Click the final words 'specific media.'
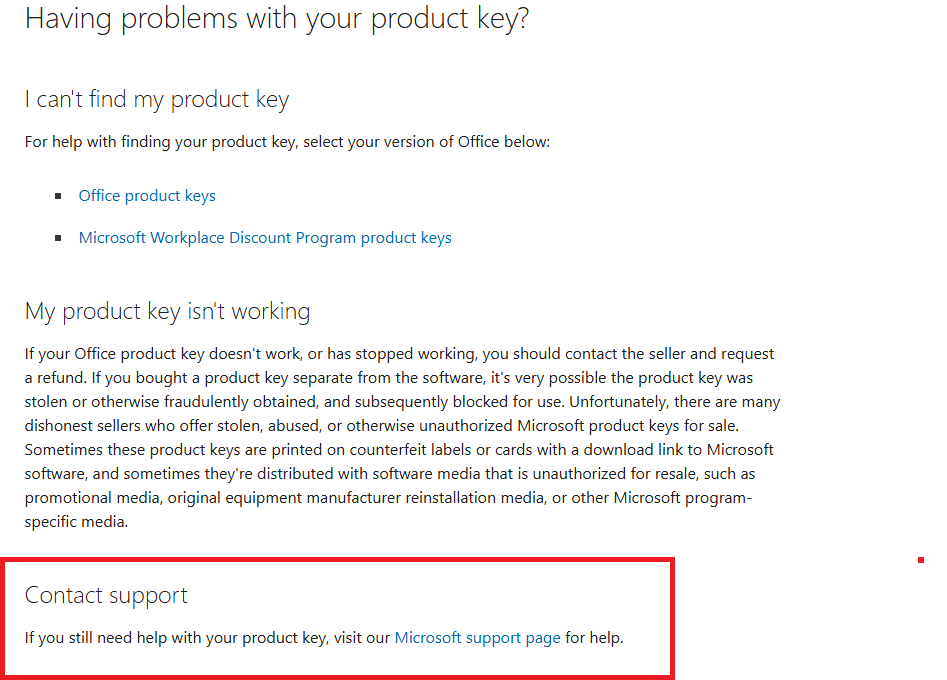 coord(76,522)
